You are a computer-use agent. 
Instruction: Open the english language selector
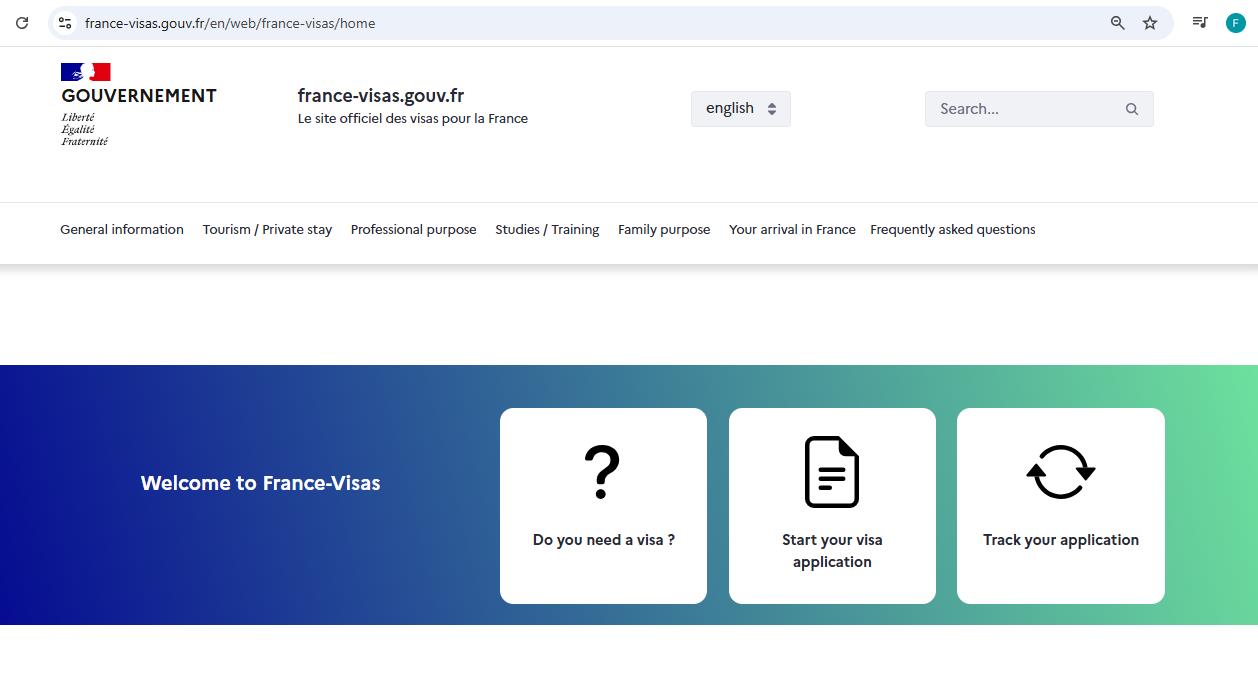point(740,108)
